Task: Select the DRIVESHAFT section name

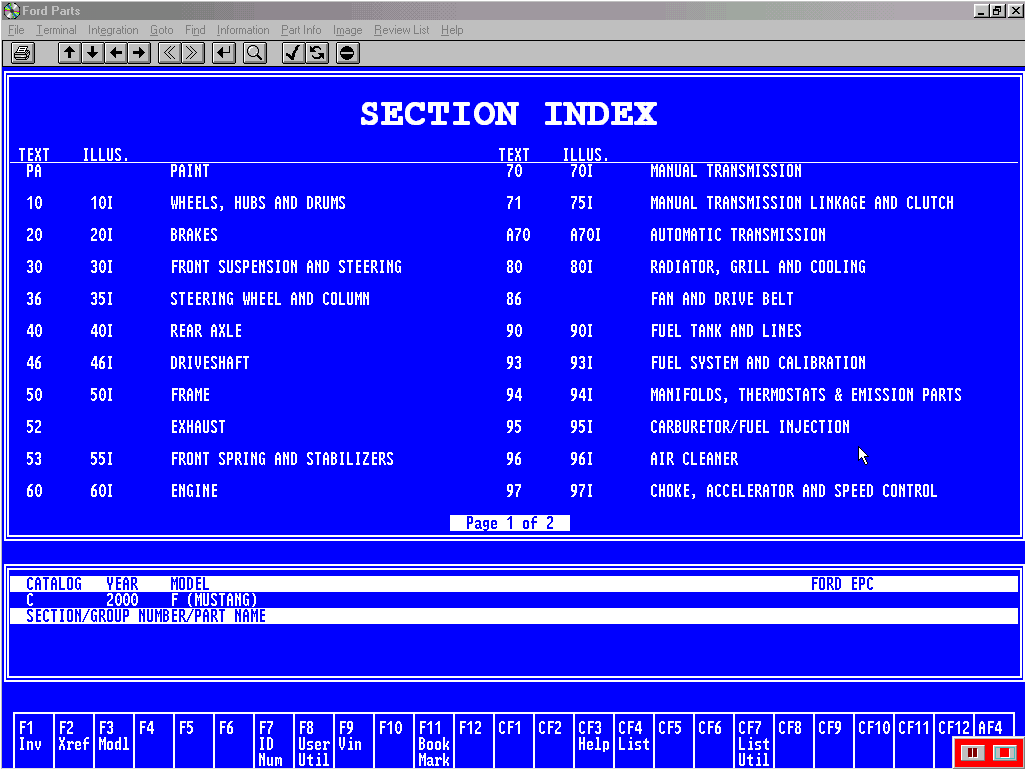Action: [210, 363]
